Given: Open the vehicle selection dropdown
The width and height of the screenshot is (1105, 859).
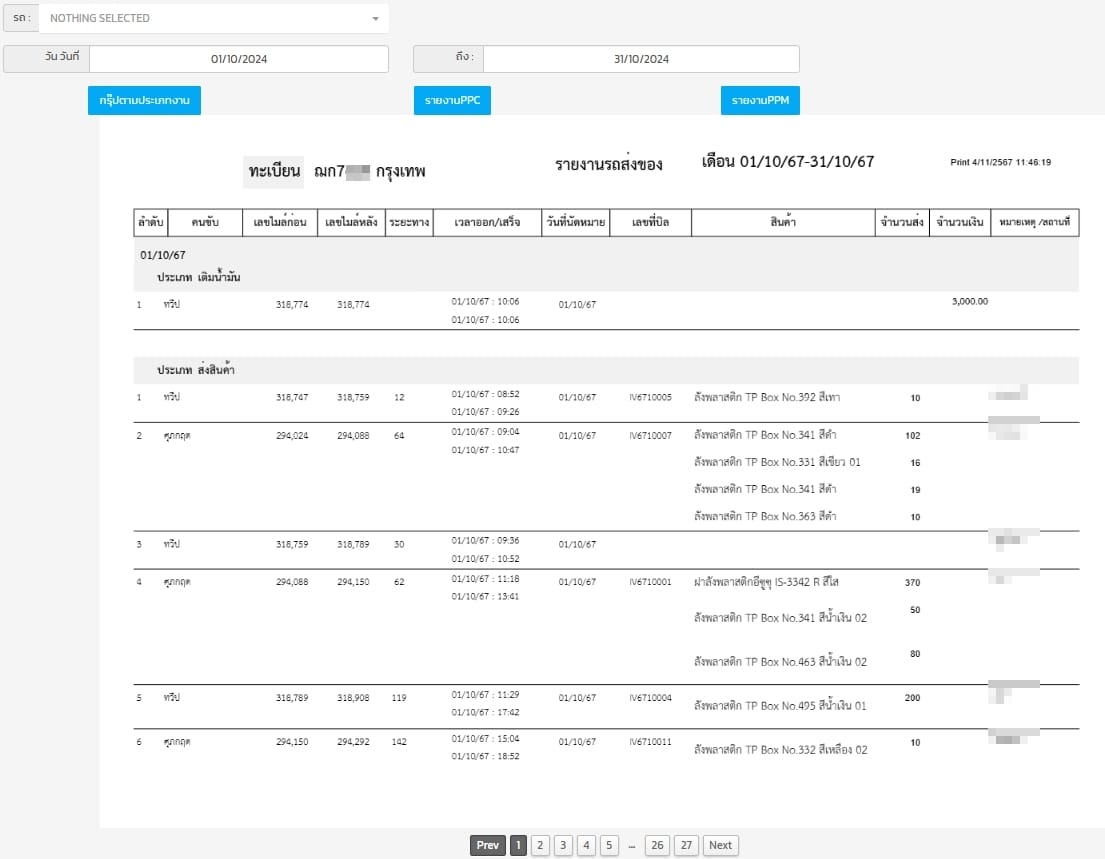Looking at the screenshot, I should [213, 18].
